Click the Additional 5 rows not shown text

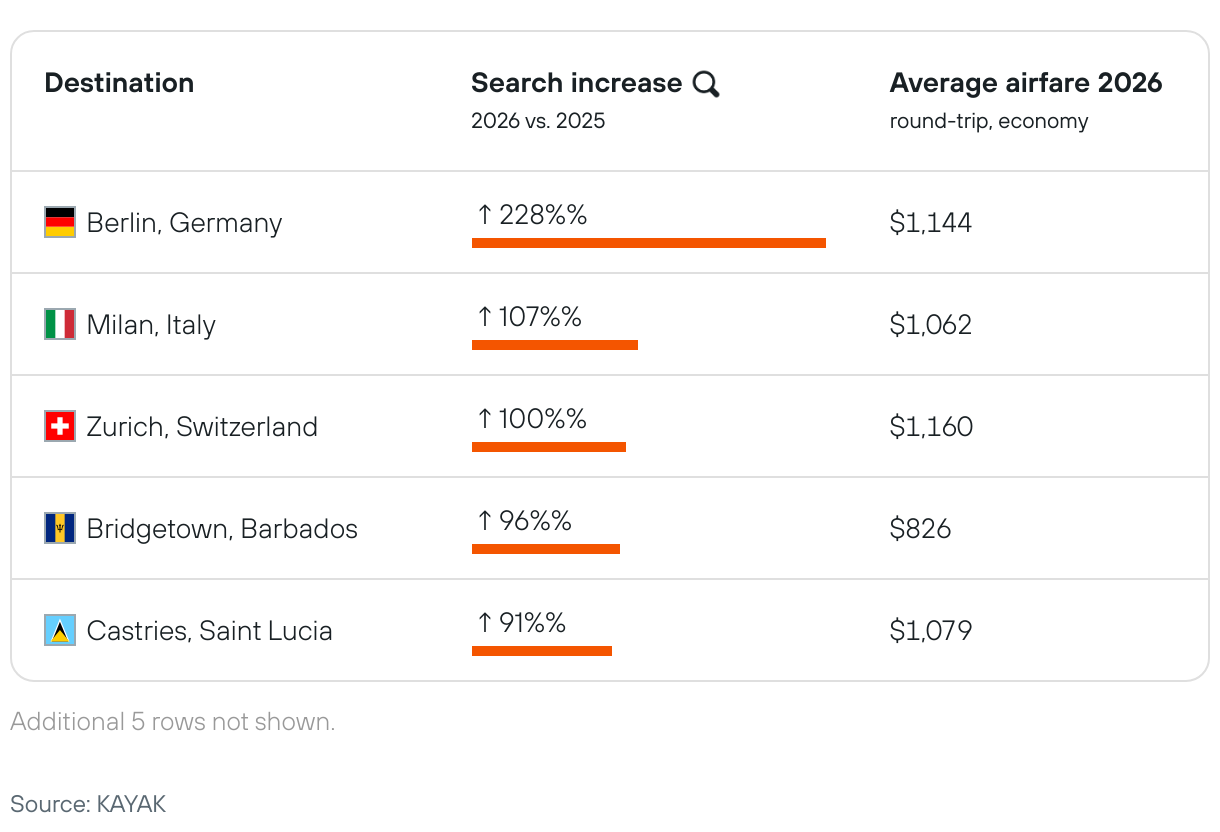click(x=173, y=722)
